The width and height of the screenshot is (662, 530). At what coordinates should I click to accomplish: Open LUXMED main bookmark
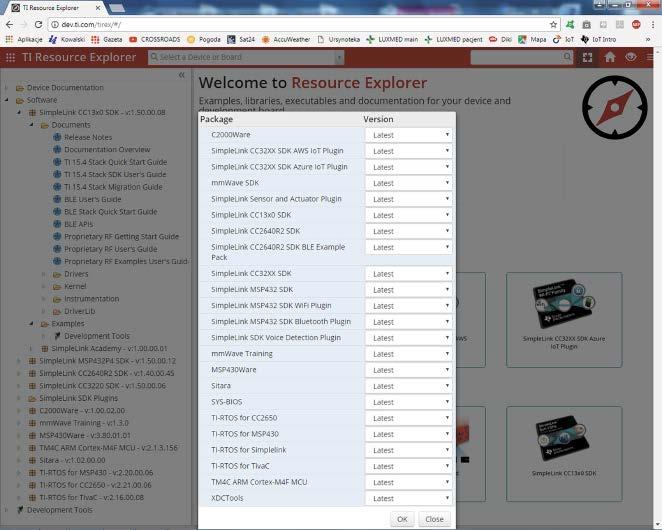tap(392, 39)
